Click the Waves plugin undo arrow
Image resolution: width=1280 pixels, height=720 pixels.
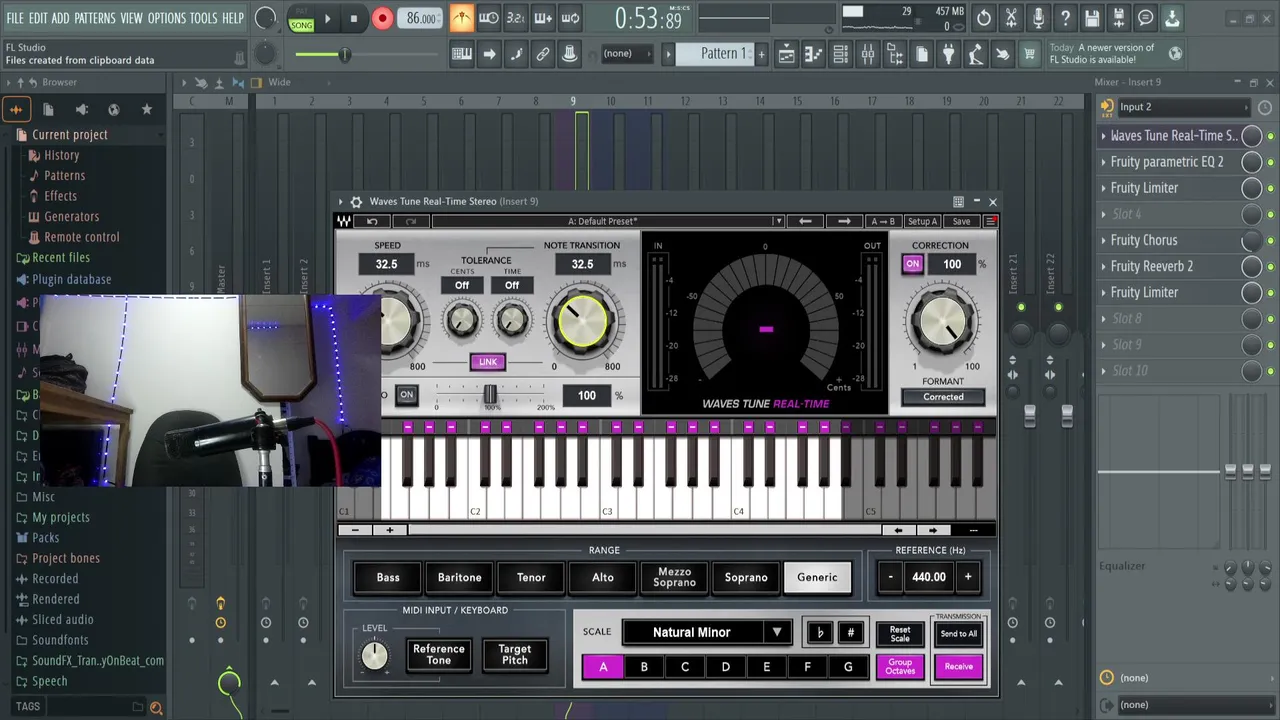(372, 221)
